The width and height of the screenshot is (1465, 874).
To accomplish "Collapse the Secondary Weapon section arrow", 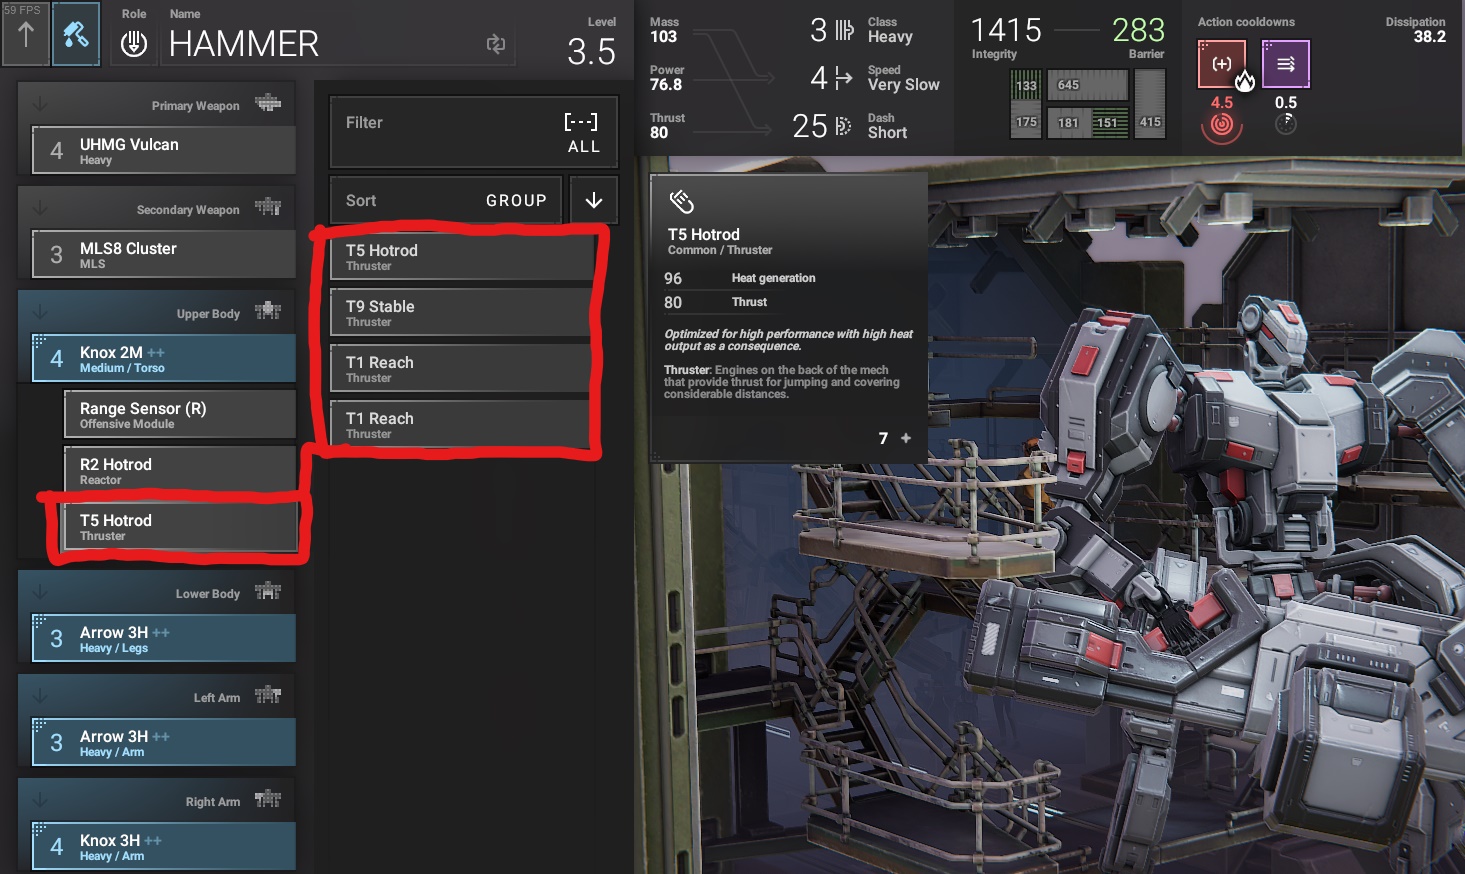I will tap(40, 208).
